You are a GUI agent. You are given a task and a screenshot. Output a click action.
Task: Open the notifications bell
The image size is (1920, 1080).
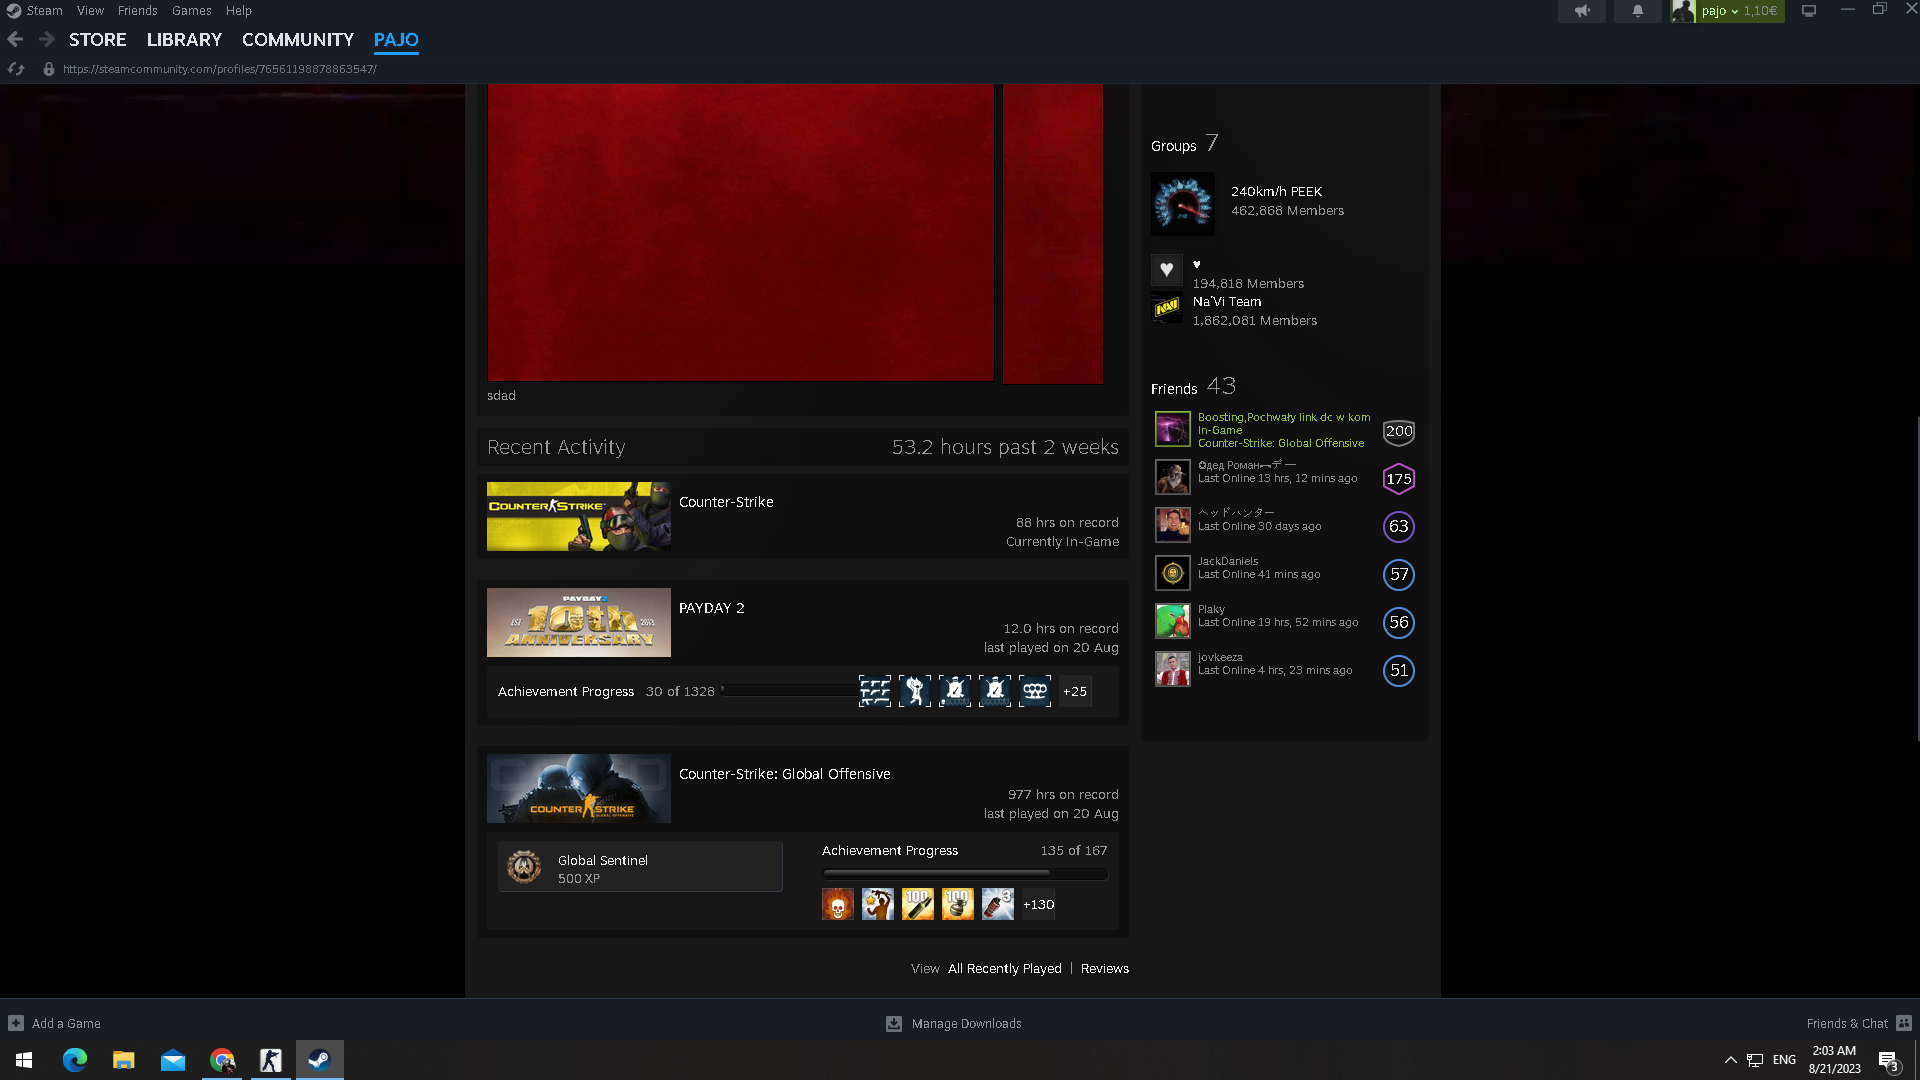pyautogui.click(x=1637, y=11)
